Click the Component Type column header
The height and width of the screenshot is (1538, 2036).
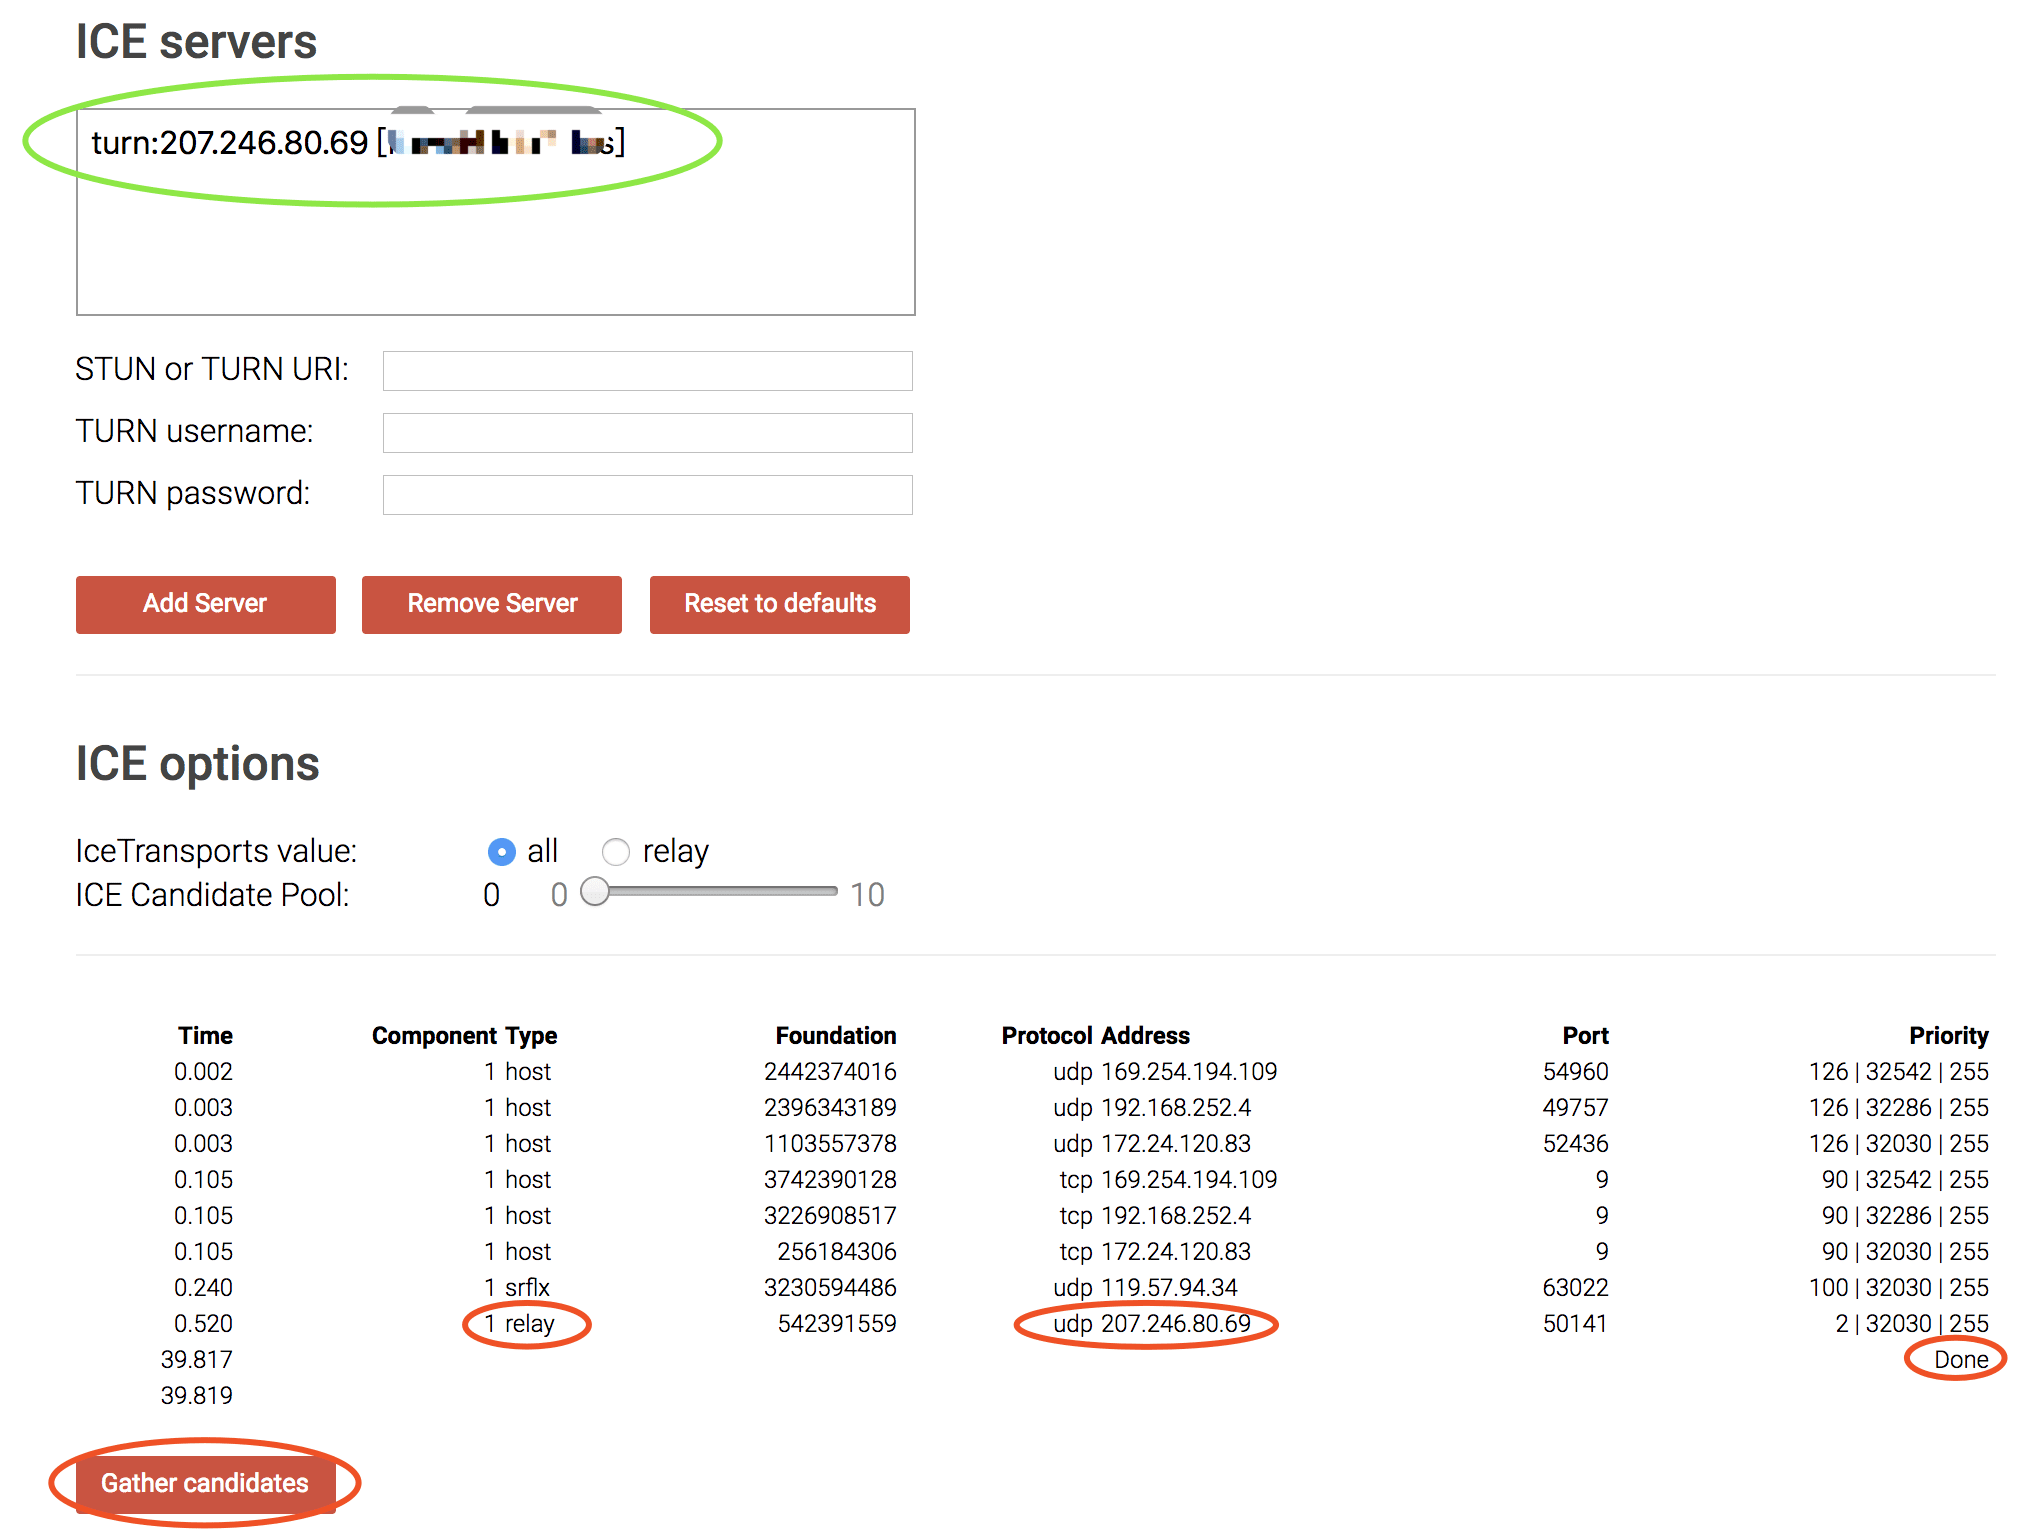(x=464, y=1036)
